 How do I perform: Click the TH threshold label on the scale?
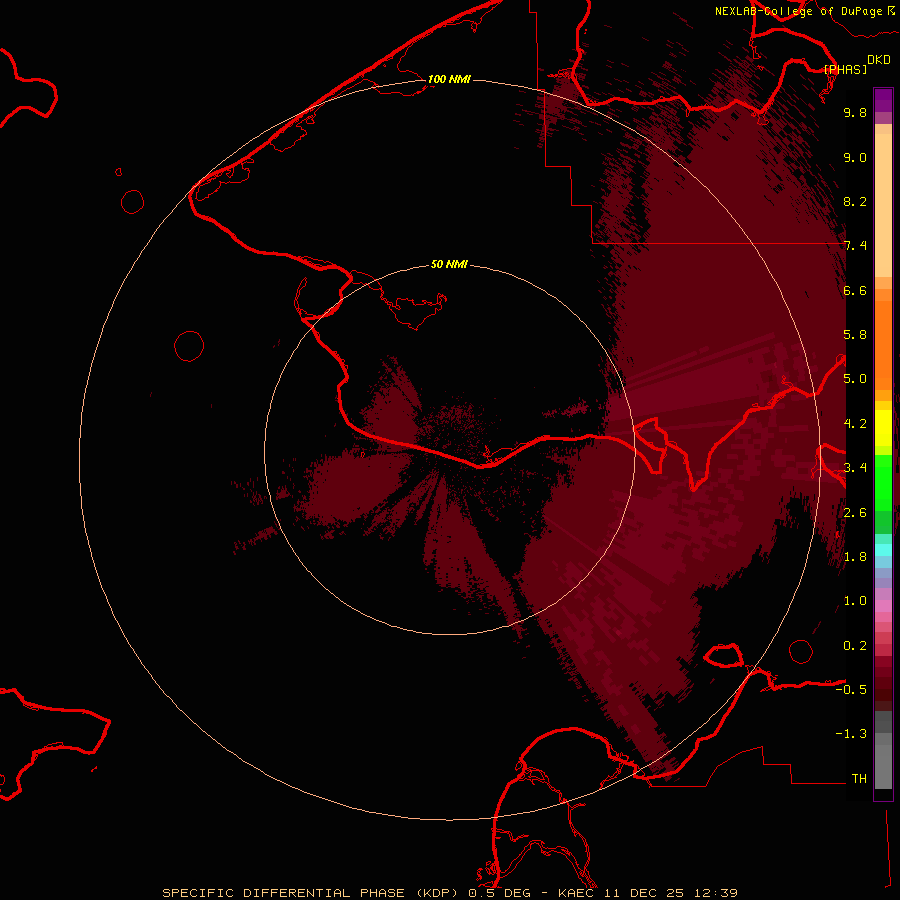(859, 778)
